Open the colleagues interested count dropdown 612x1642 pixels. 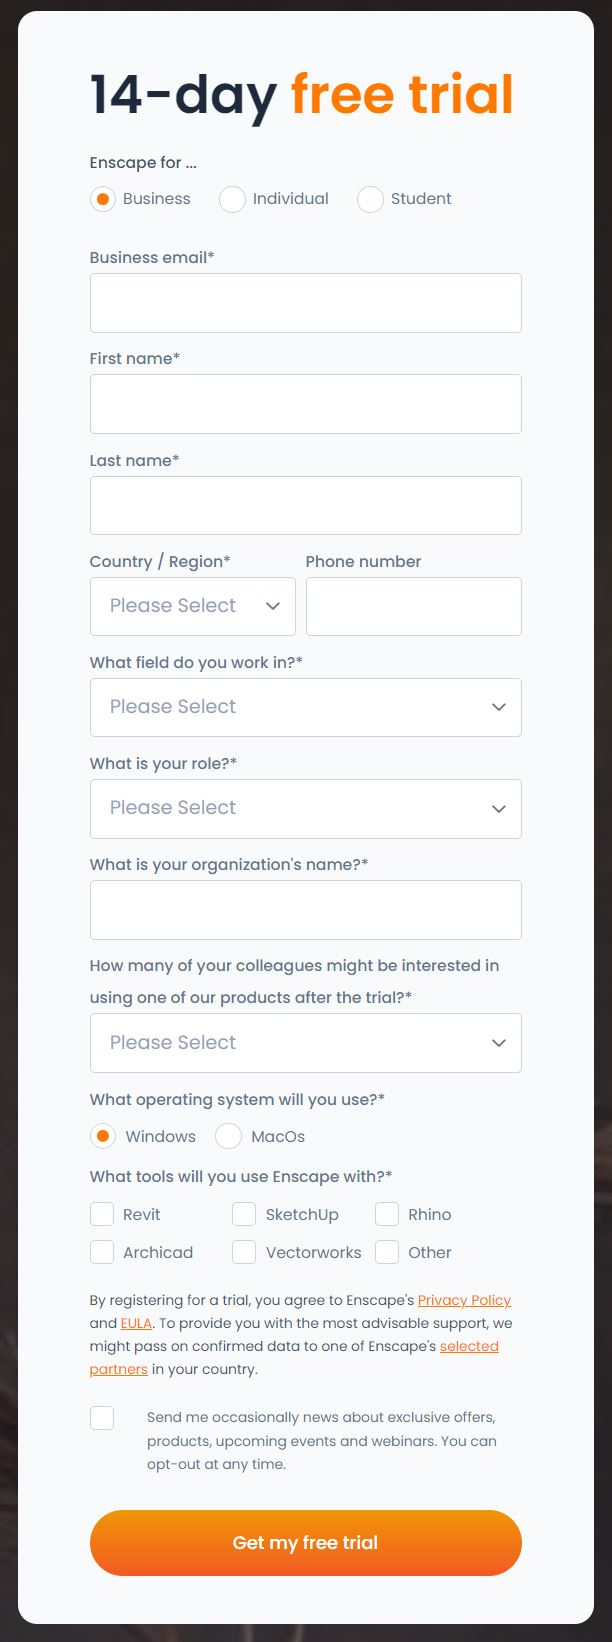[x=306, y=1043]
